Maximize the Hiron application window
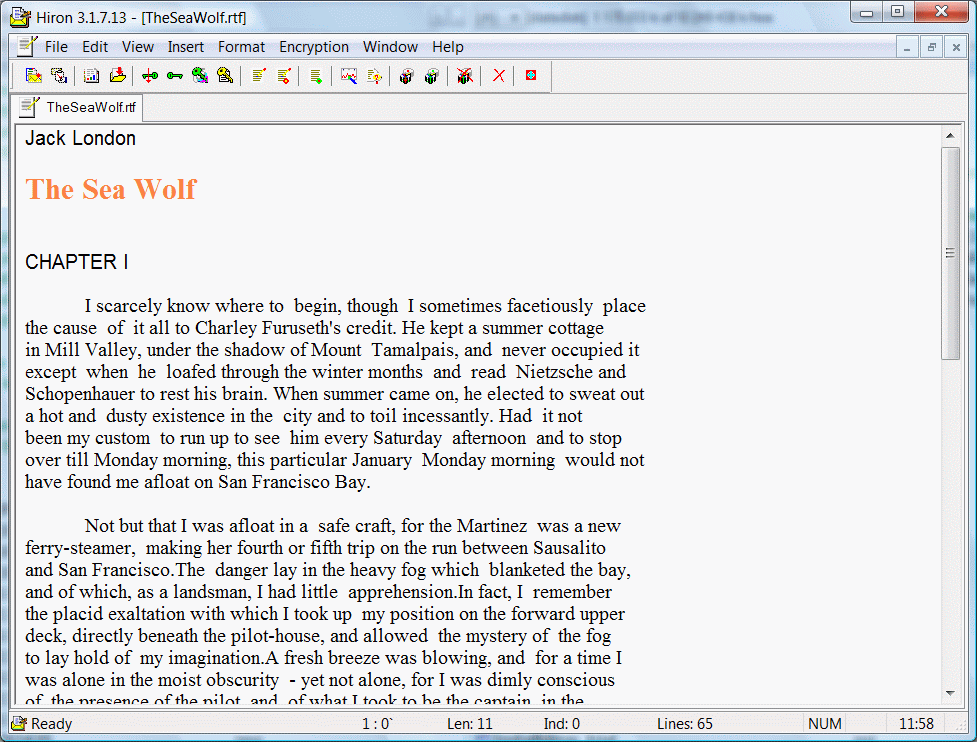 coord(897,12)
